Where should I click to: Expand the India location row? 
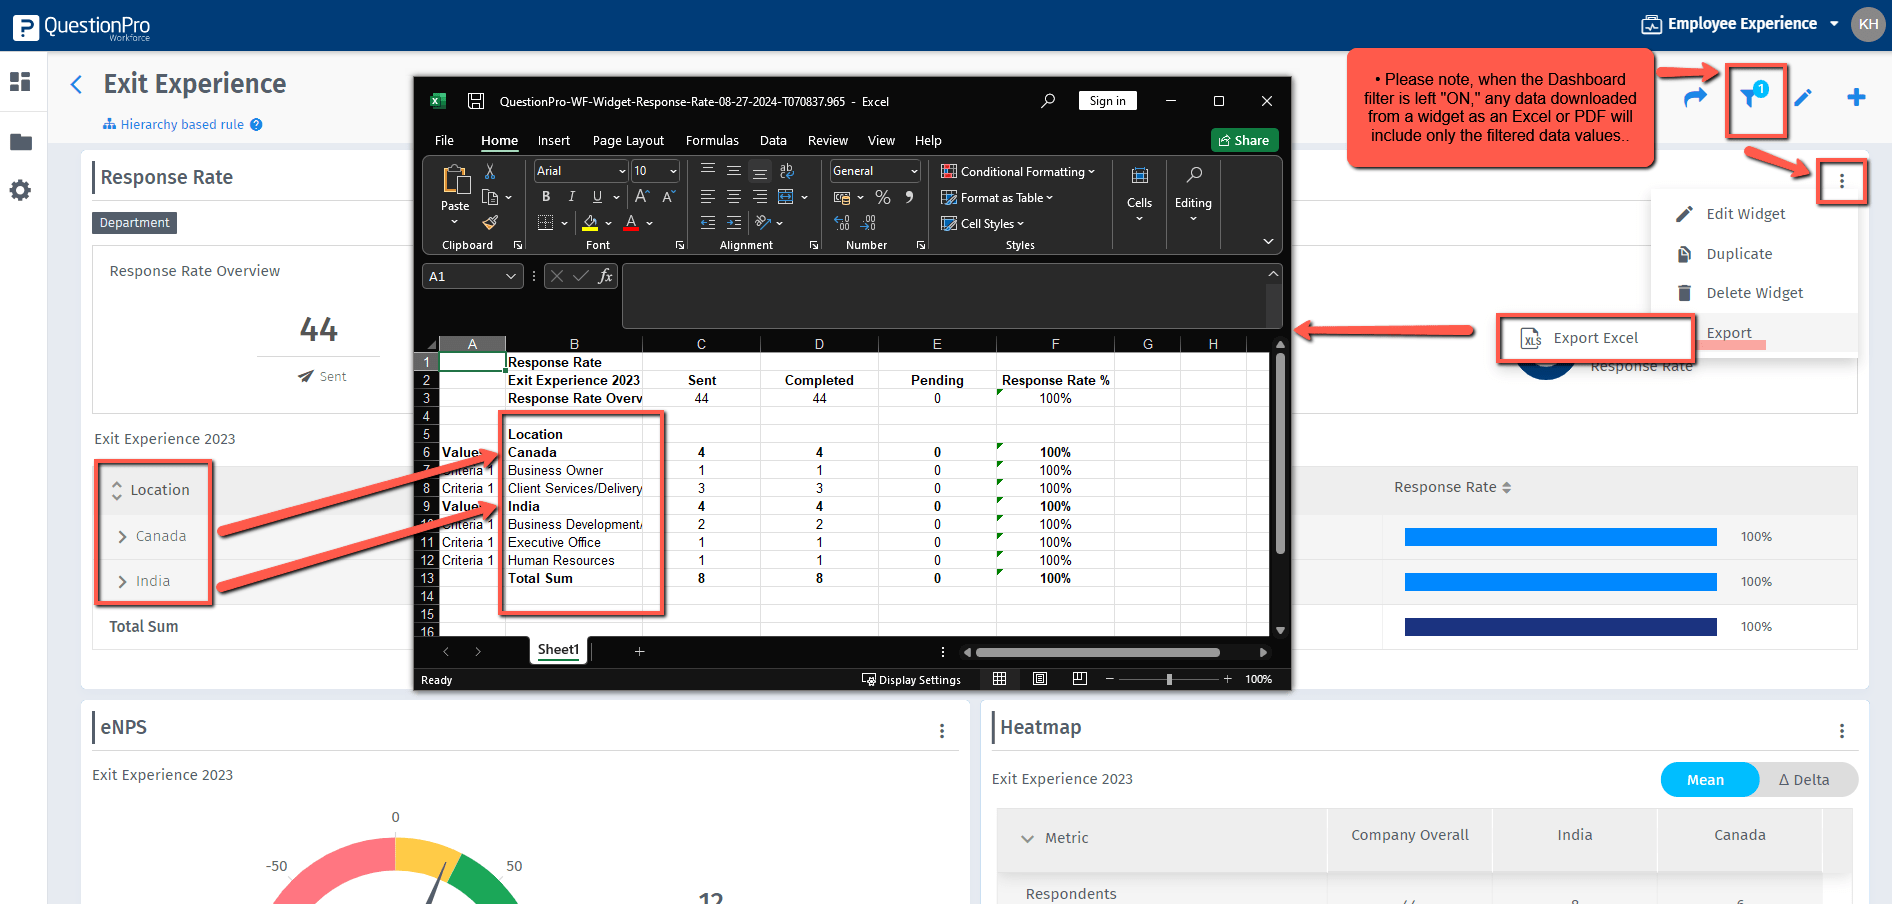pos(123,582)
